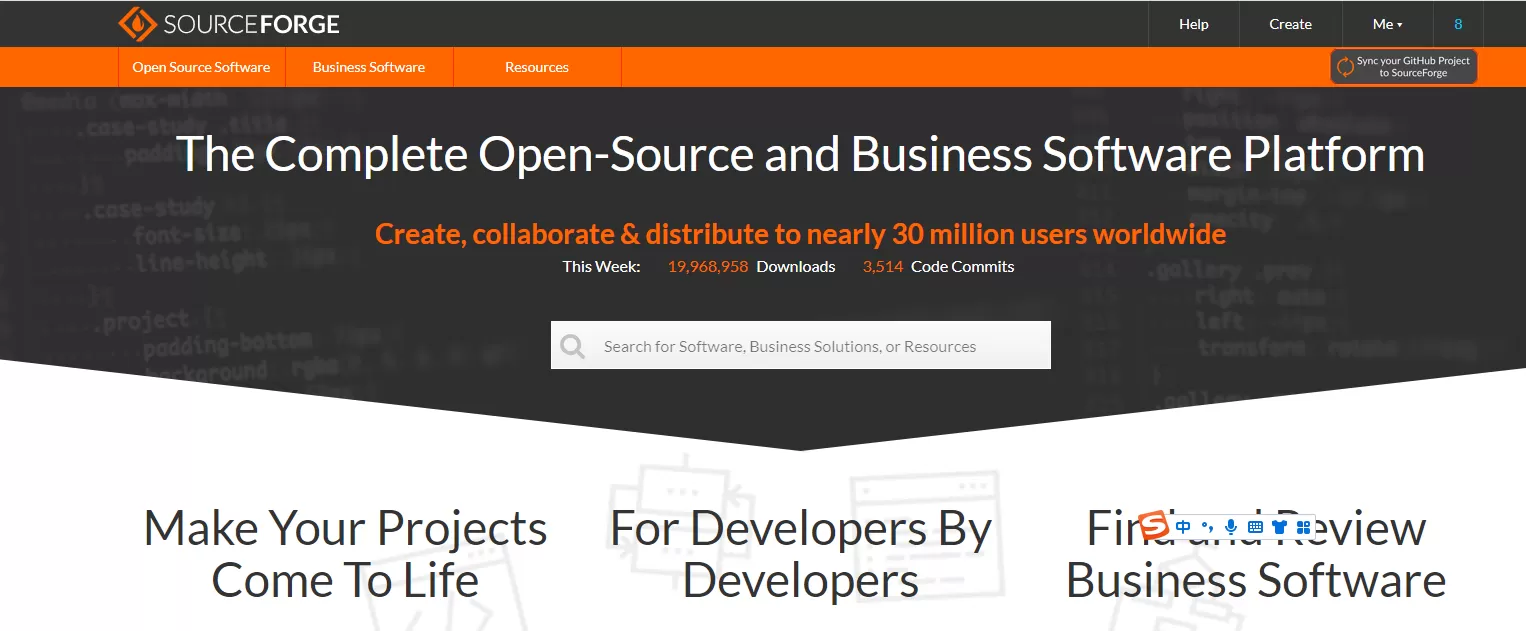Click the orange 30 million users tagline

pos(800,234)
